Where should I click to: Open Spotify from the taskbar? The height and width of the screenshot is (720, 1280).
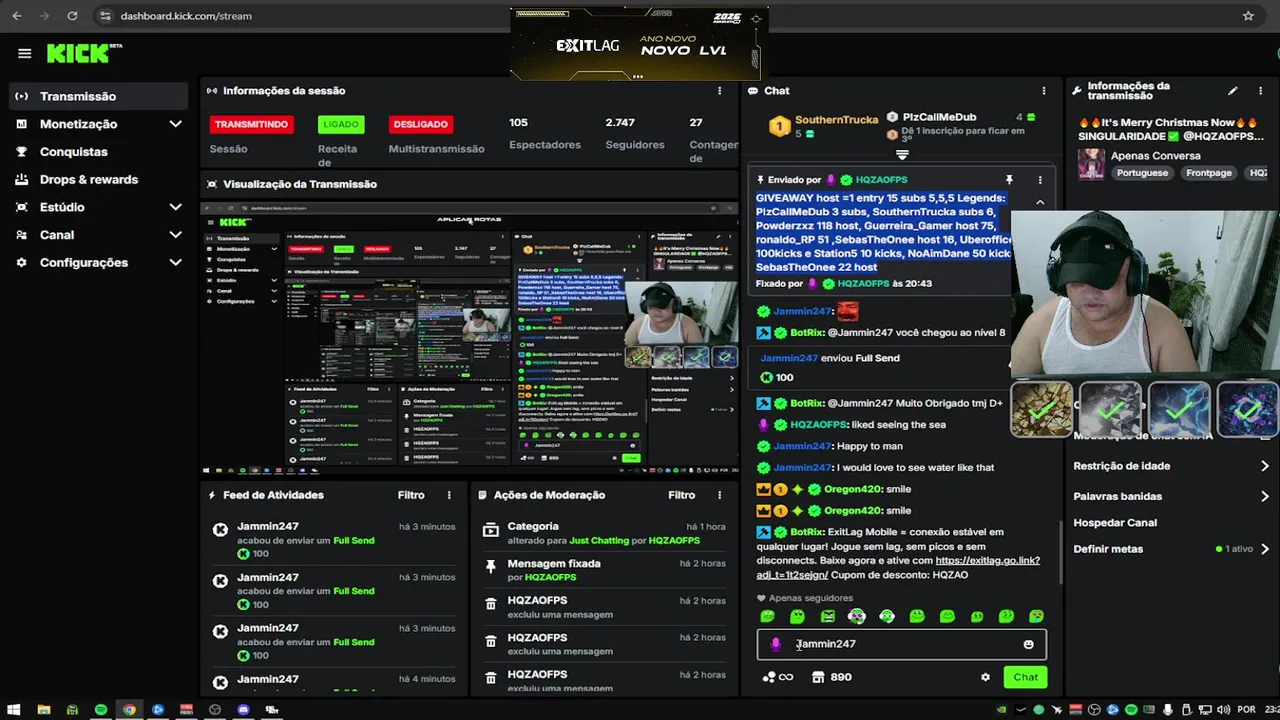click(x=100, y=709)
